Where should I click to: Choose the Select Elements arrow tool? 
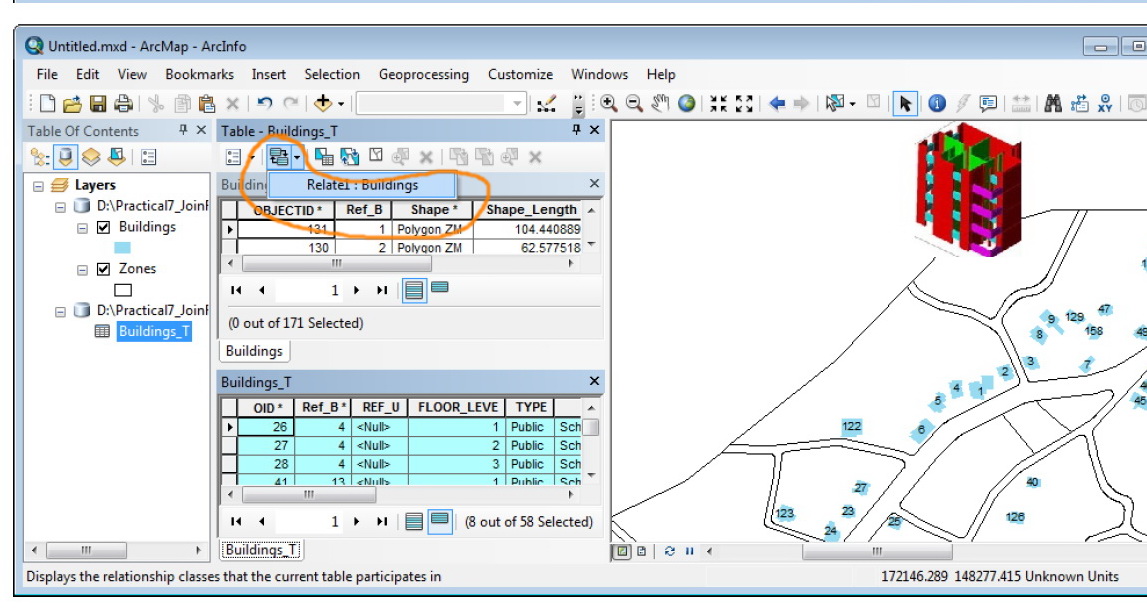coord(905,104)
